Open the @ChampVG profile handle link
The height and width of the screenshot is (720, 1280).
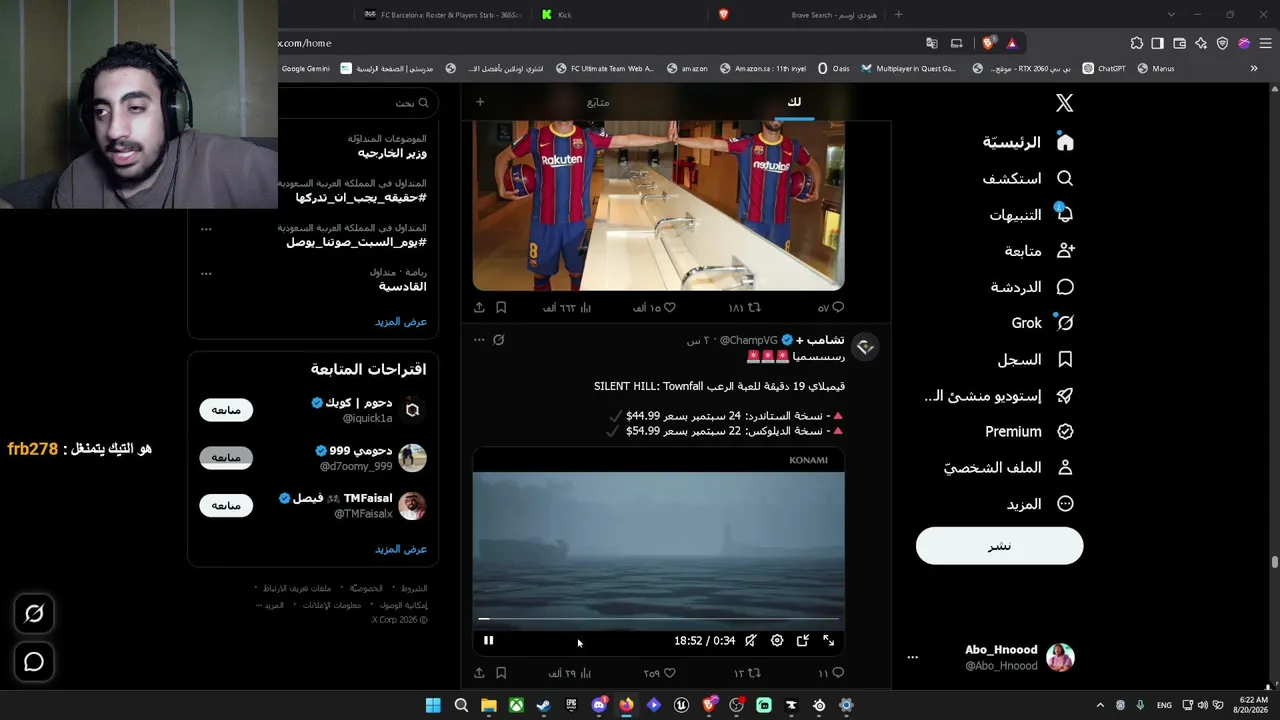pyautogui.click(x=749, y=340)
